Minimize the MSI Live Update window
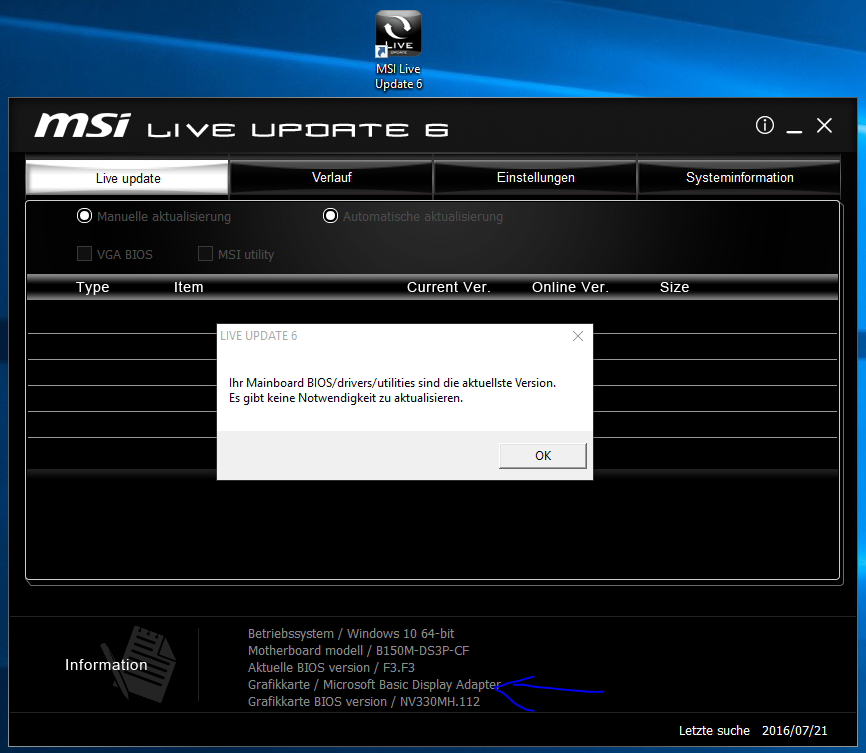The height and width of the screenshot is (753, 866). click(794, 131)
